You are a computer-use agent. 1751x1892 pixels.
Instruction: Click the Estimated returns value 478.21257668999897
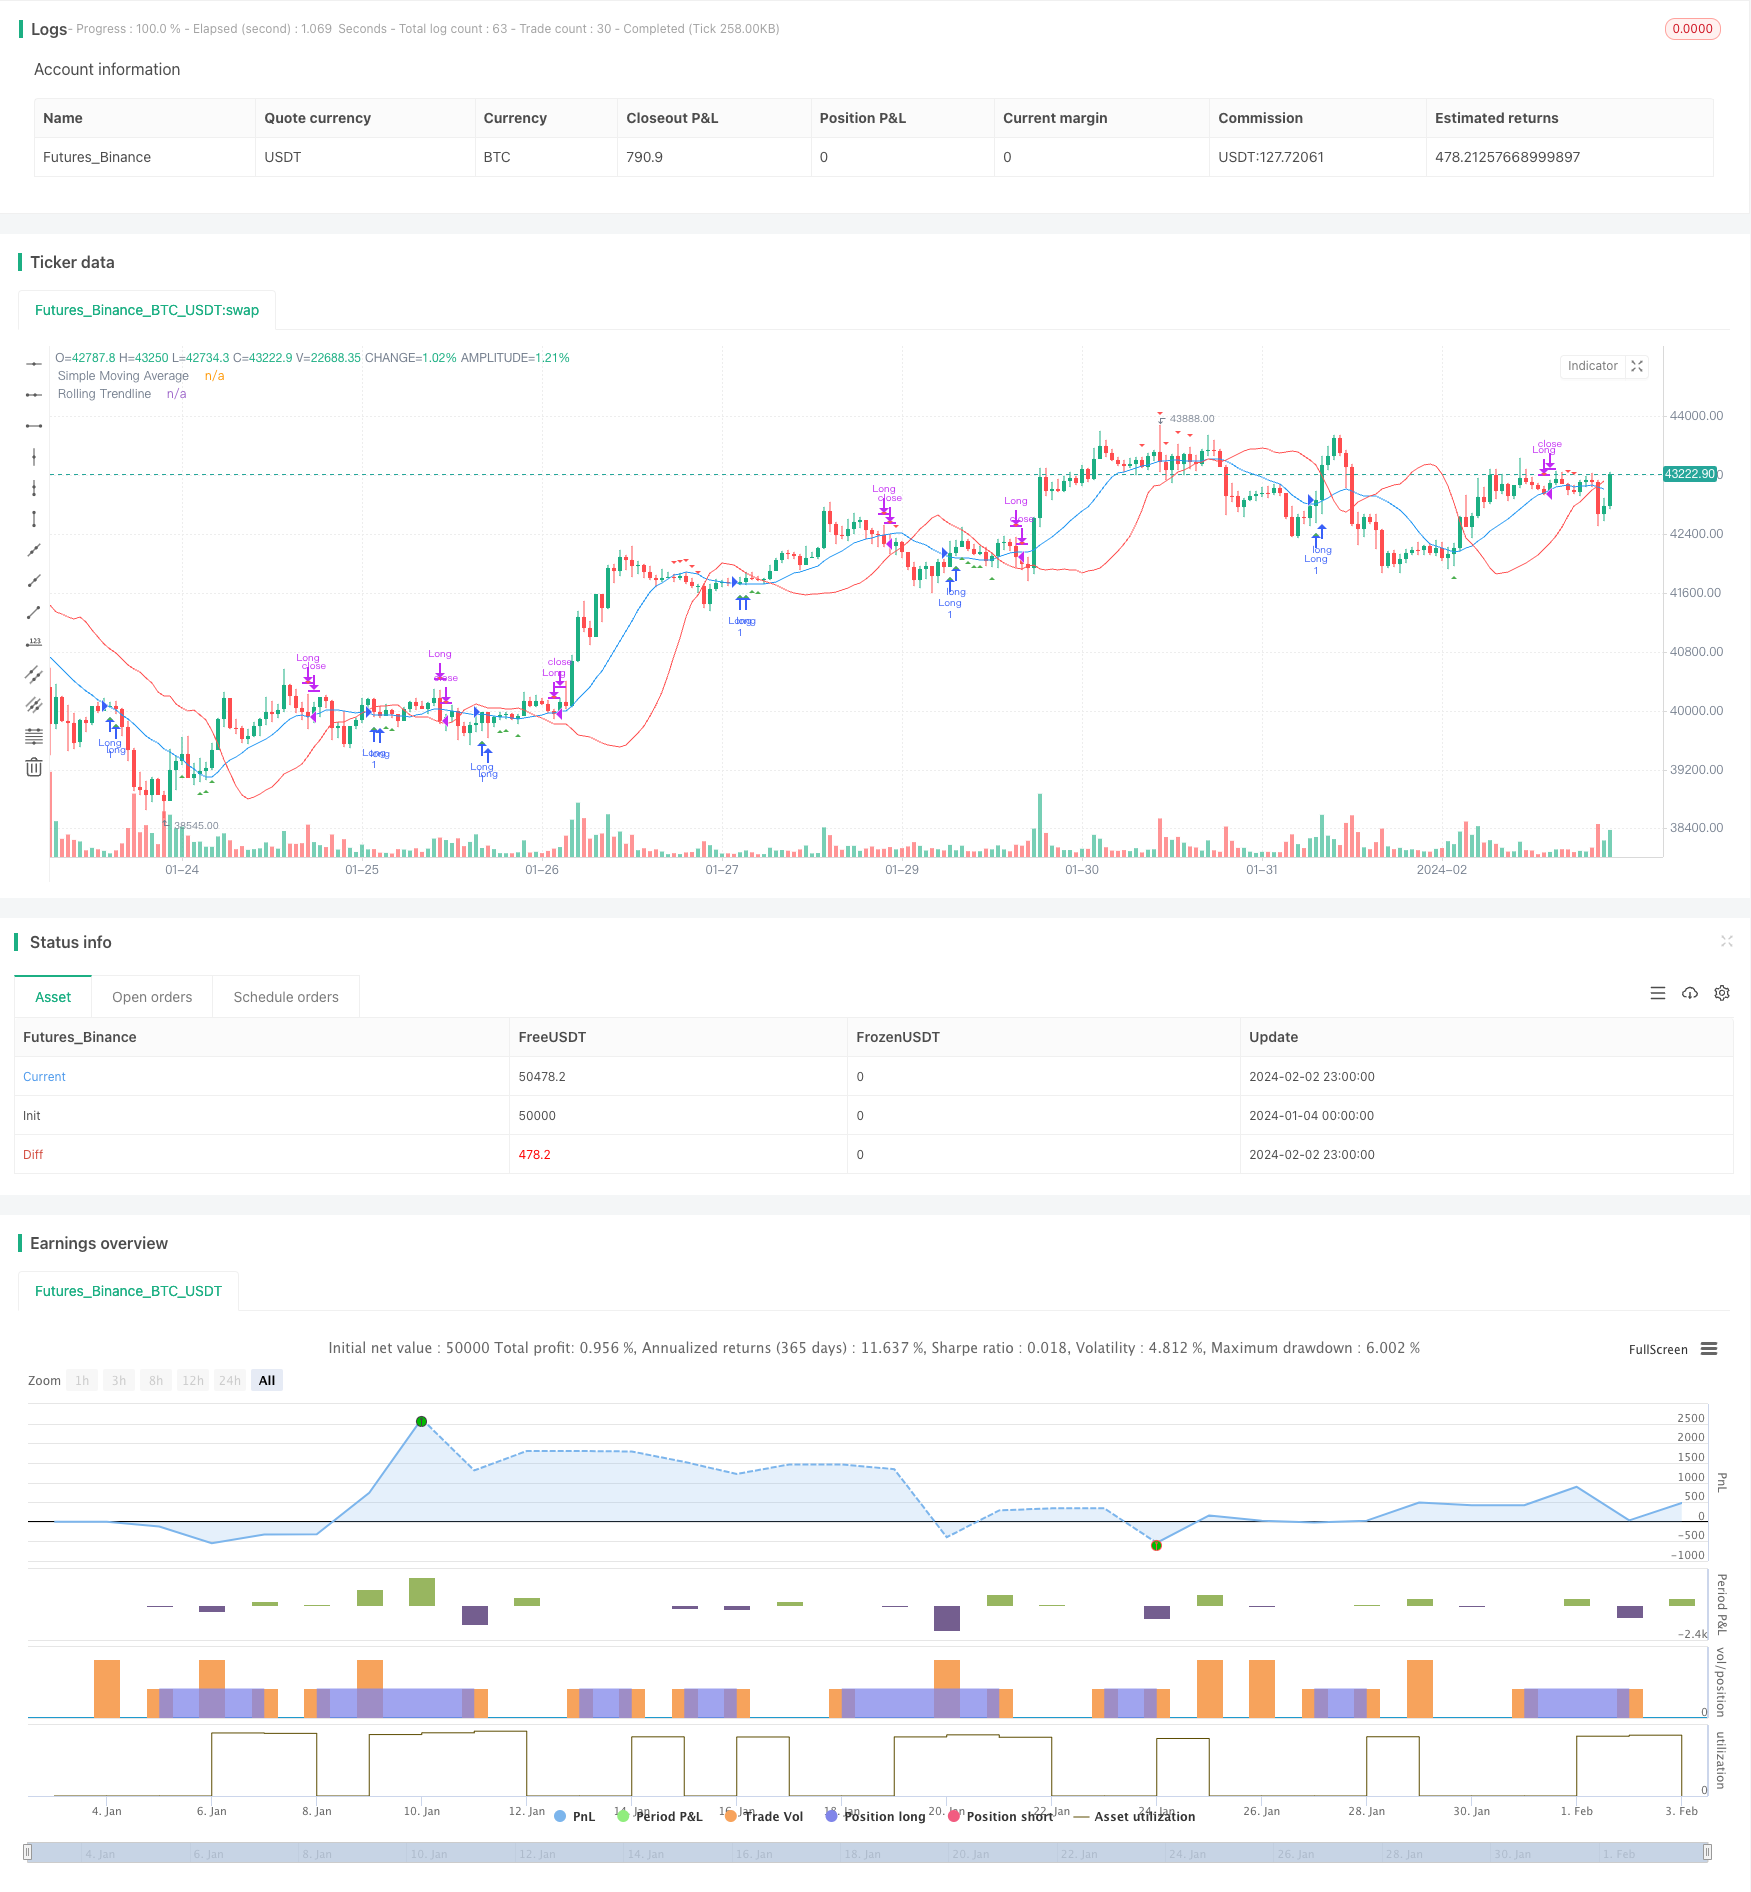(x=1507, y=157)
